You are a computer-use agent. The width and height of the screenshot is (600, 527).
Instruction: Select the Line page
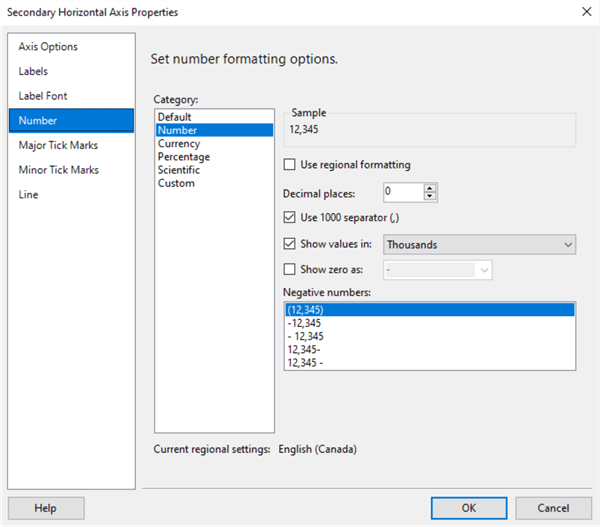click(29, 194)
